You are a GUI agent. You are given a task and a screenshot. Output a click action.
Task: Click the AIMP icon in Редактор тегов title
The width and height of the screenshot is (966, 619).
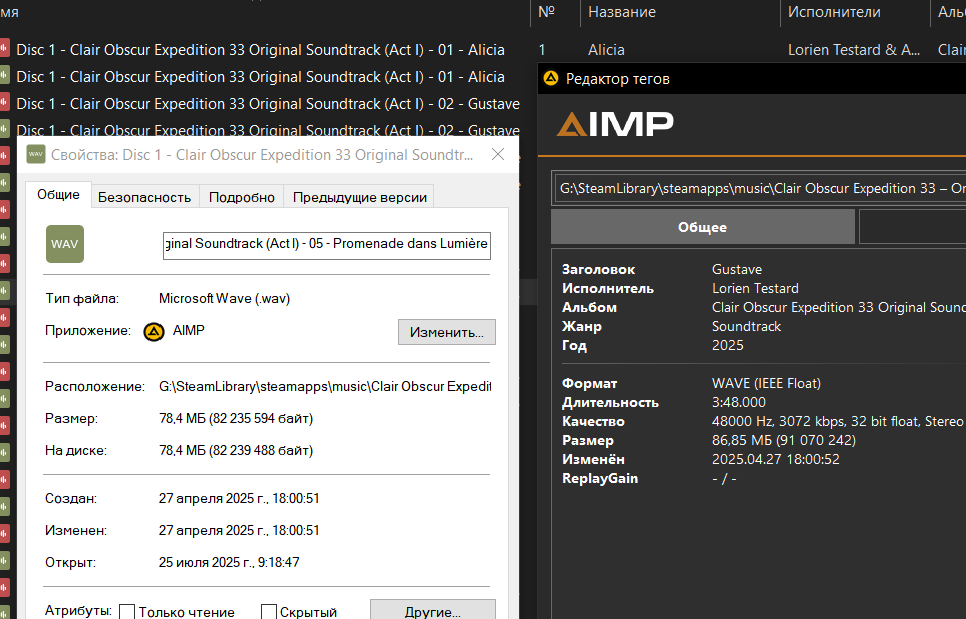(551, 78)
